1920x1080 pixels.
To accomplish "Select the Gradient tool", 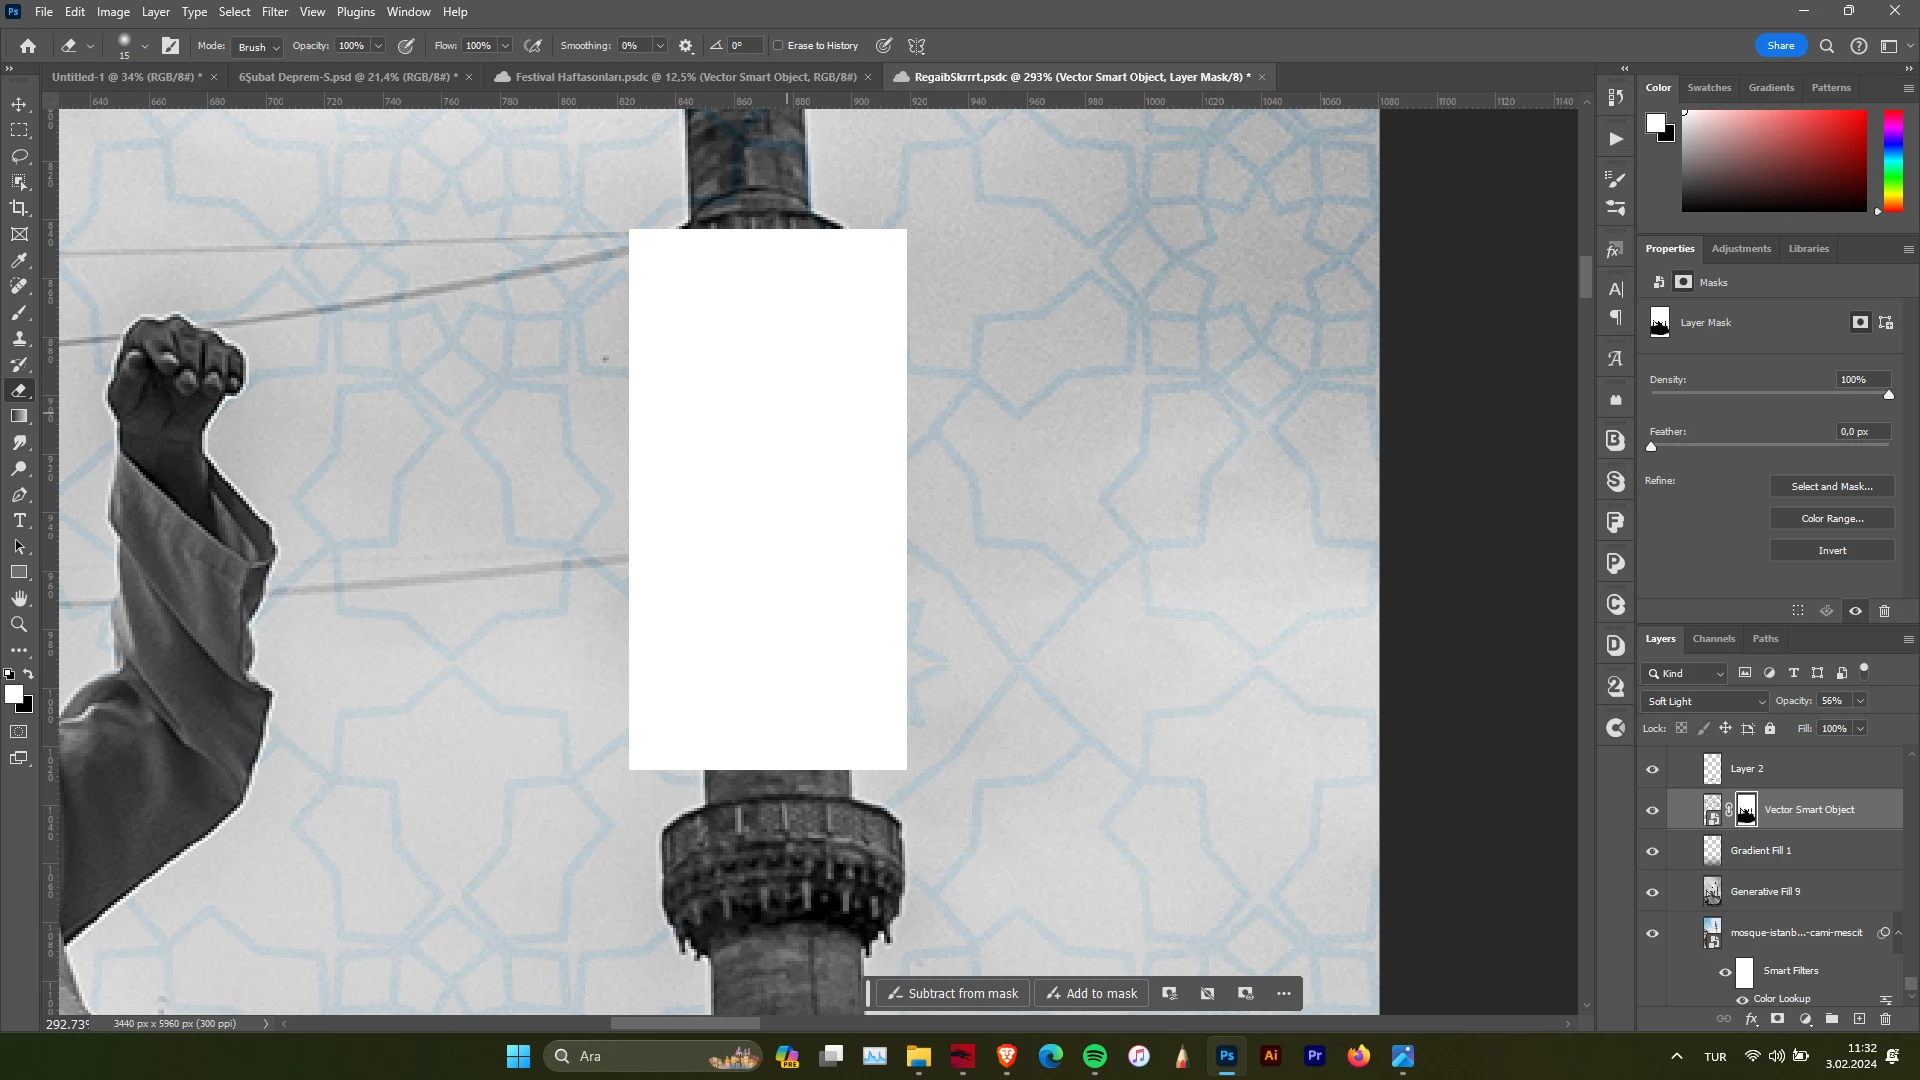I will (x=19, y=417).
